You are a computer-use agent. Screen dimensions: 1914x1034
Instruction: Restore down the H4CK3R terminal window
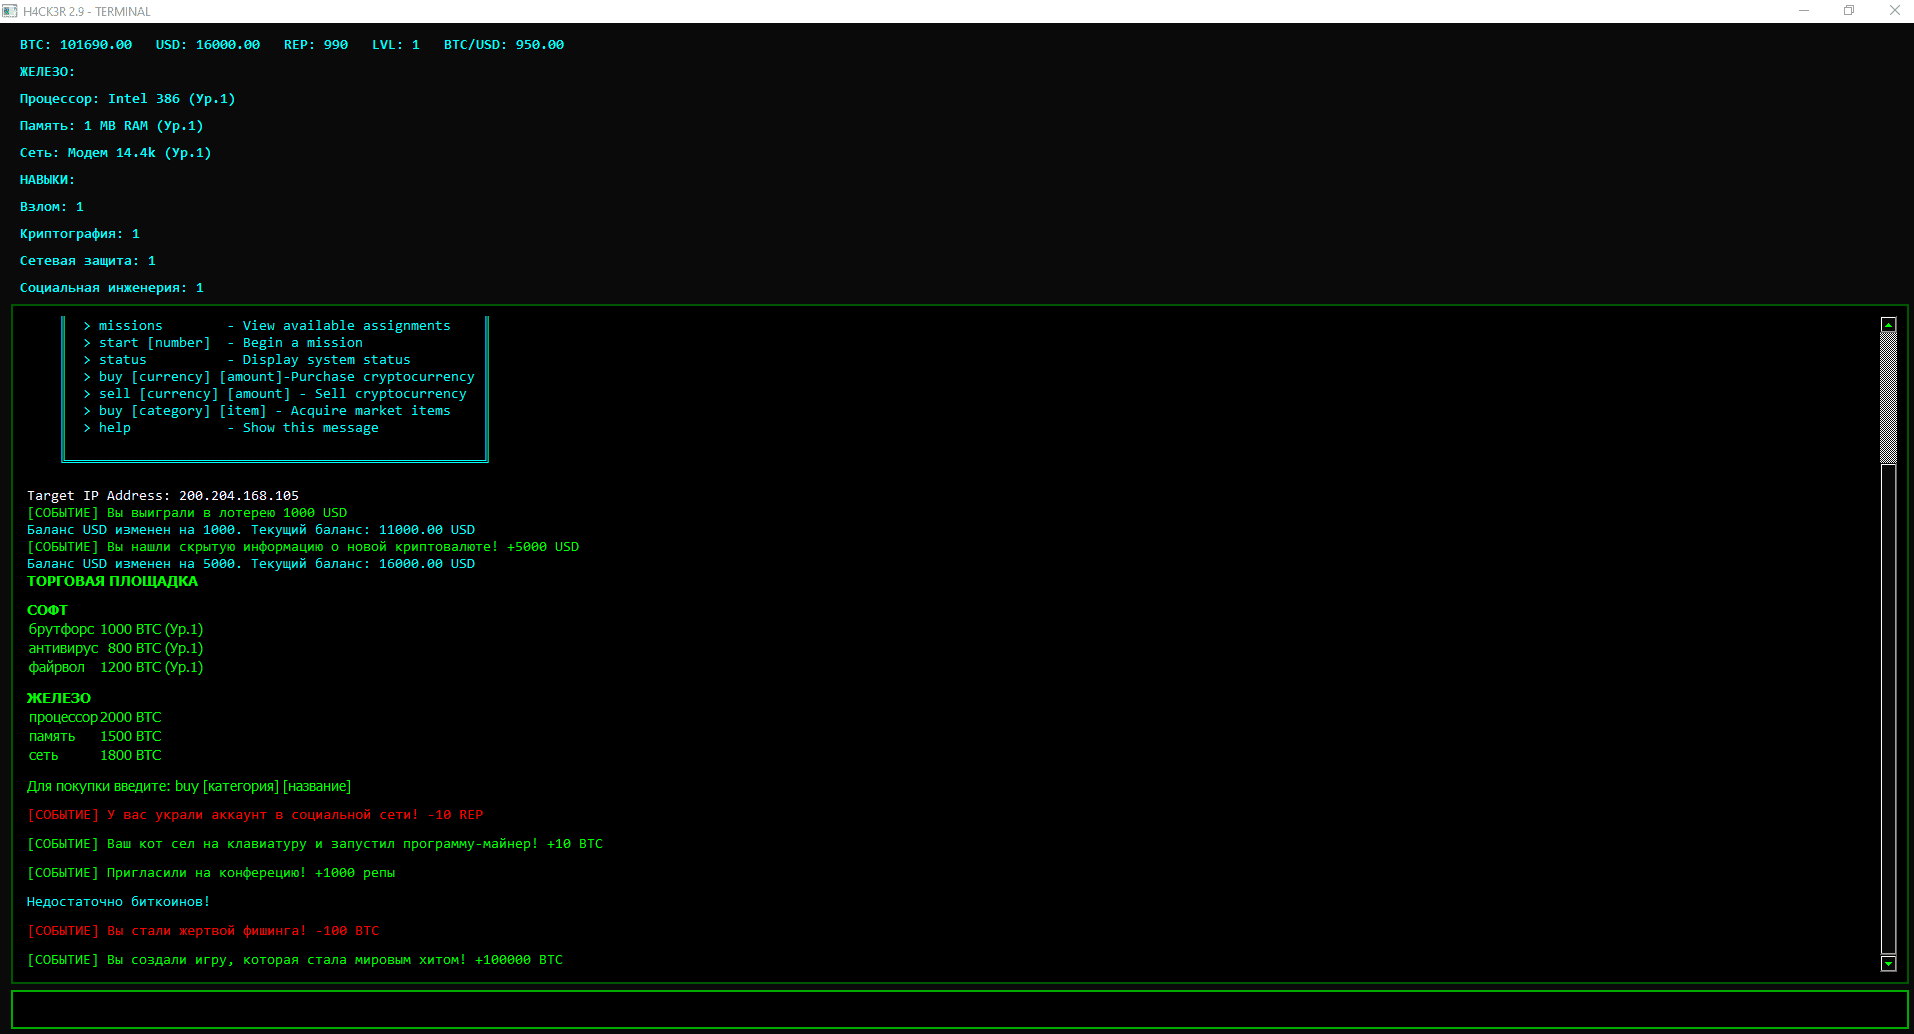tap(1849, 11)
